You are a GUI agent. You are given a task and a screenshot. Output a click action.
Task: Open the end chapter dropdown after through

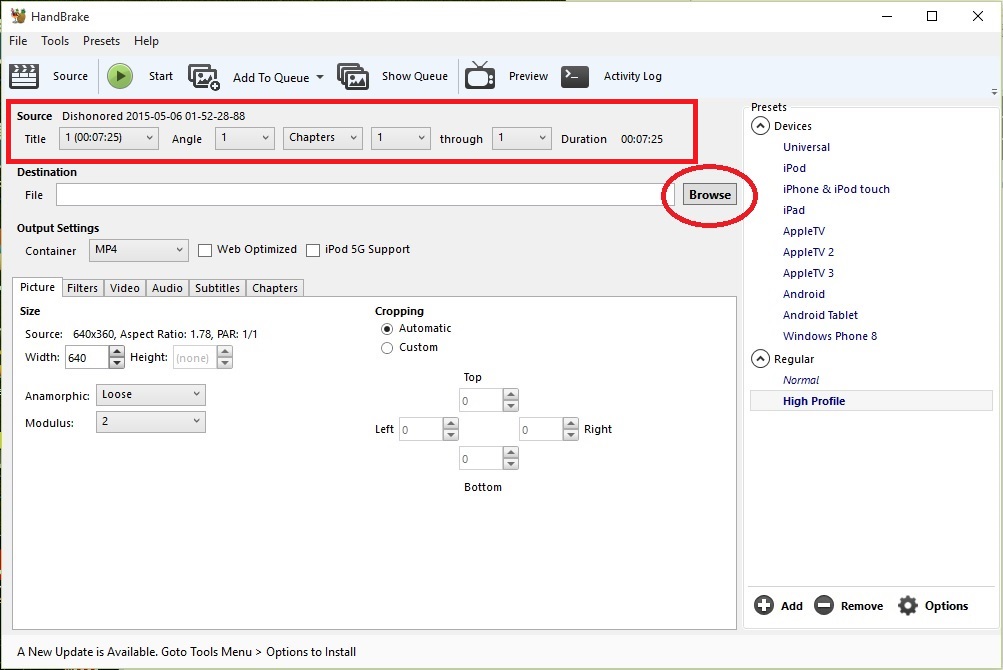point(521,138)
